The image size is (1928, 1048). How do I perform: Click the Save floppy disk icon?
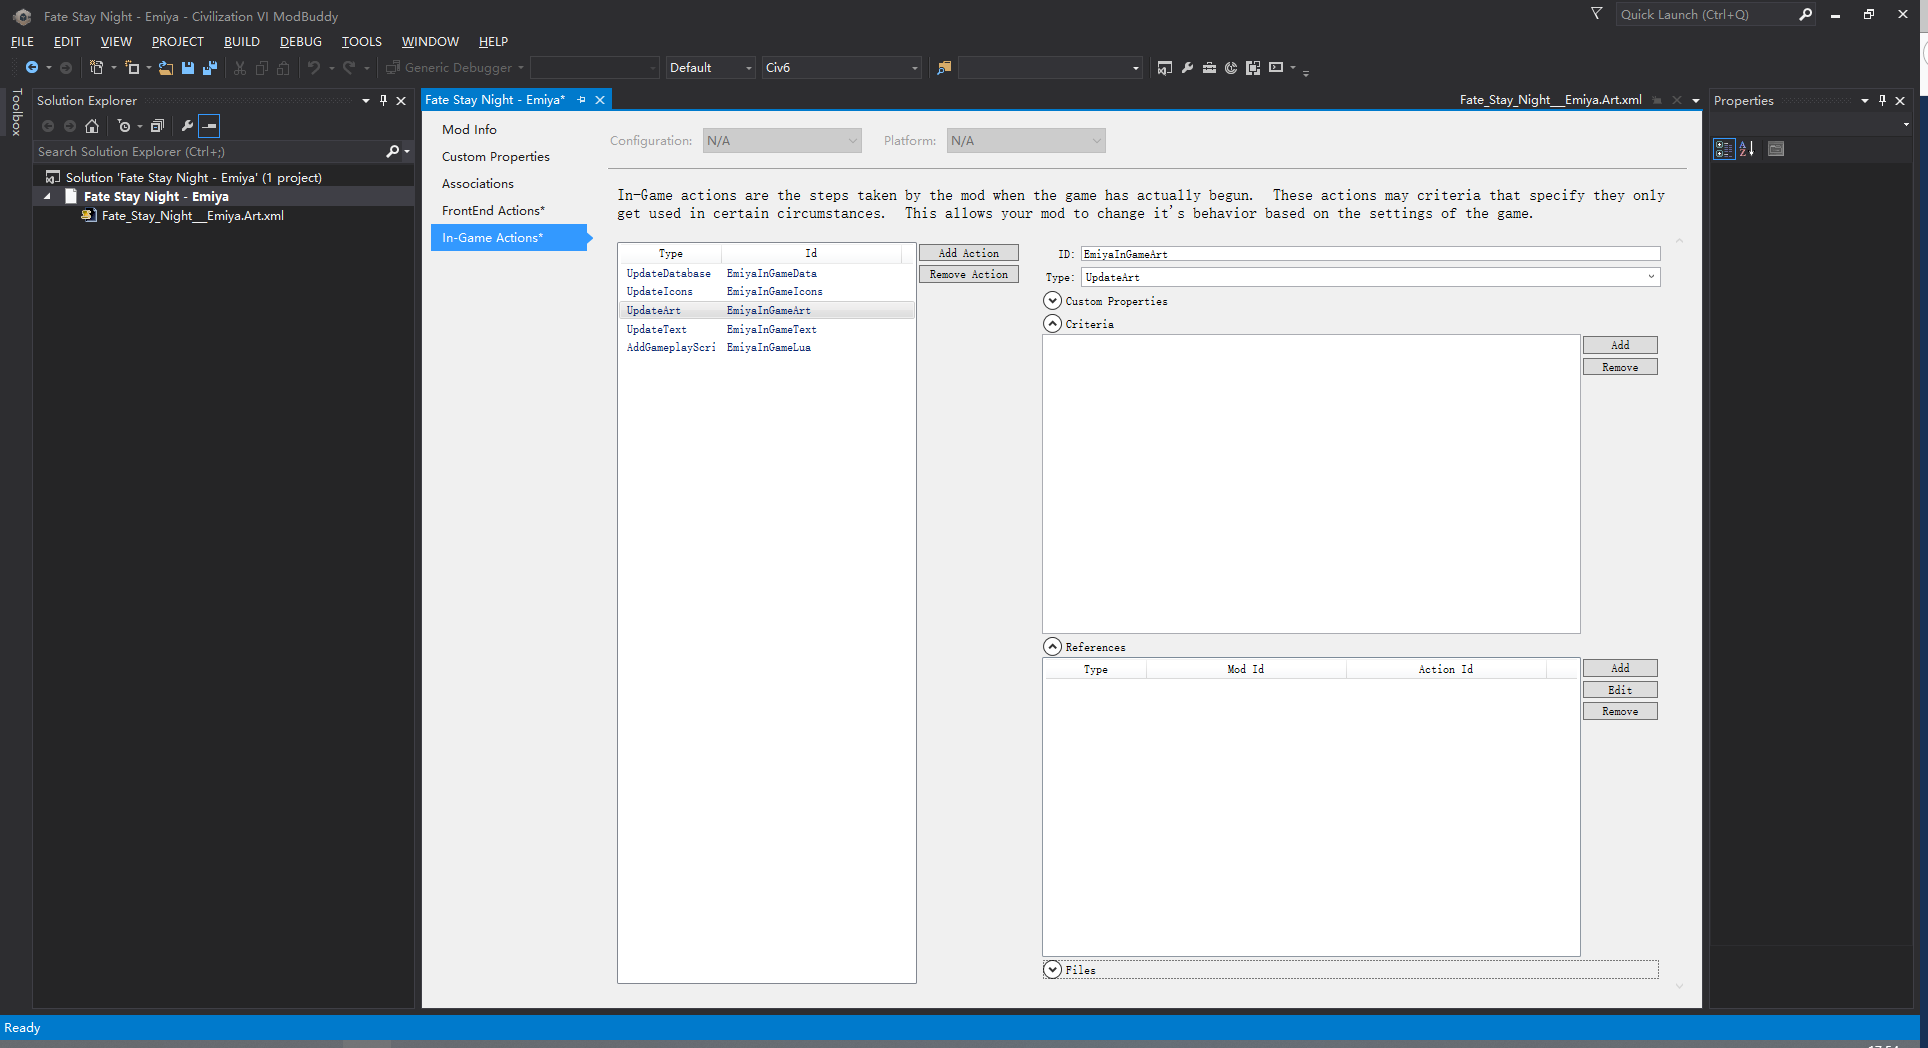point(188,68)
